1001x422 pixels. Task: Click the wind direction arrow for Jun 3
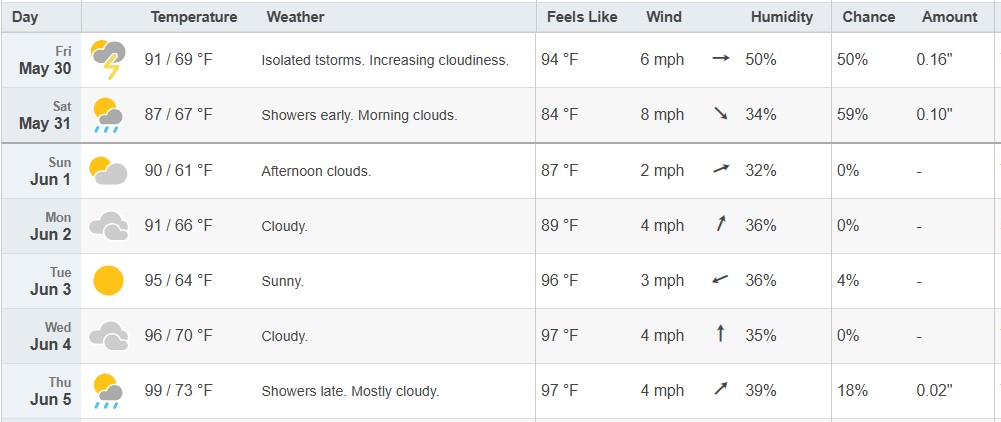pos(720,280)
